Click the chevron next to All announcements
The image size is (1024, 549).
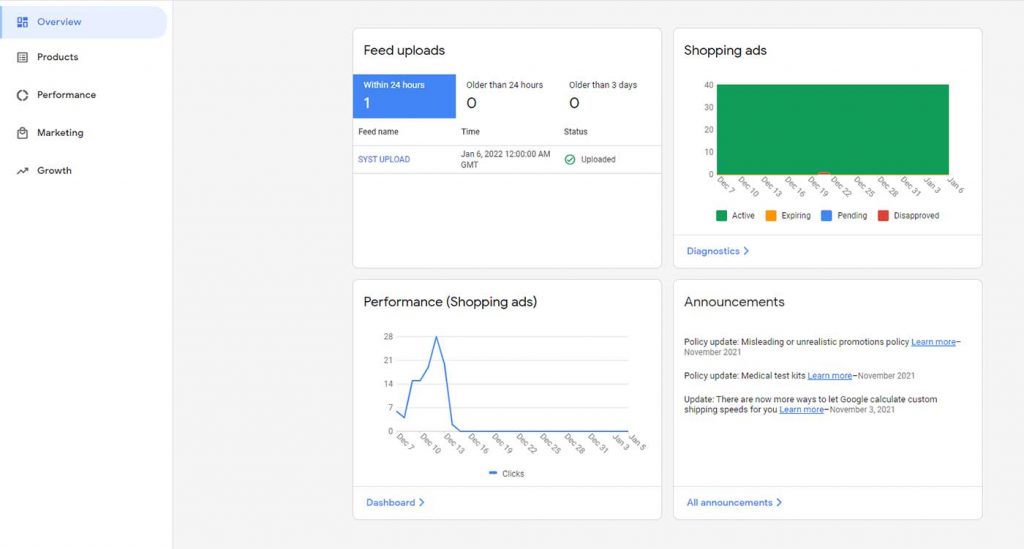pyautogui.click(x=778, y=503)
